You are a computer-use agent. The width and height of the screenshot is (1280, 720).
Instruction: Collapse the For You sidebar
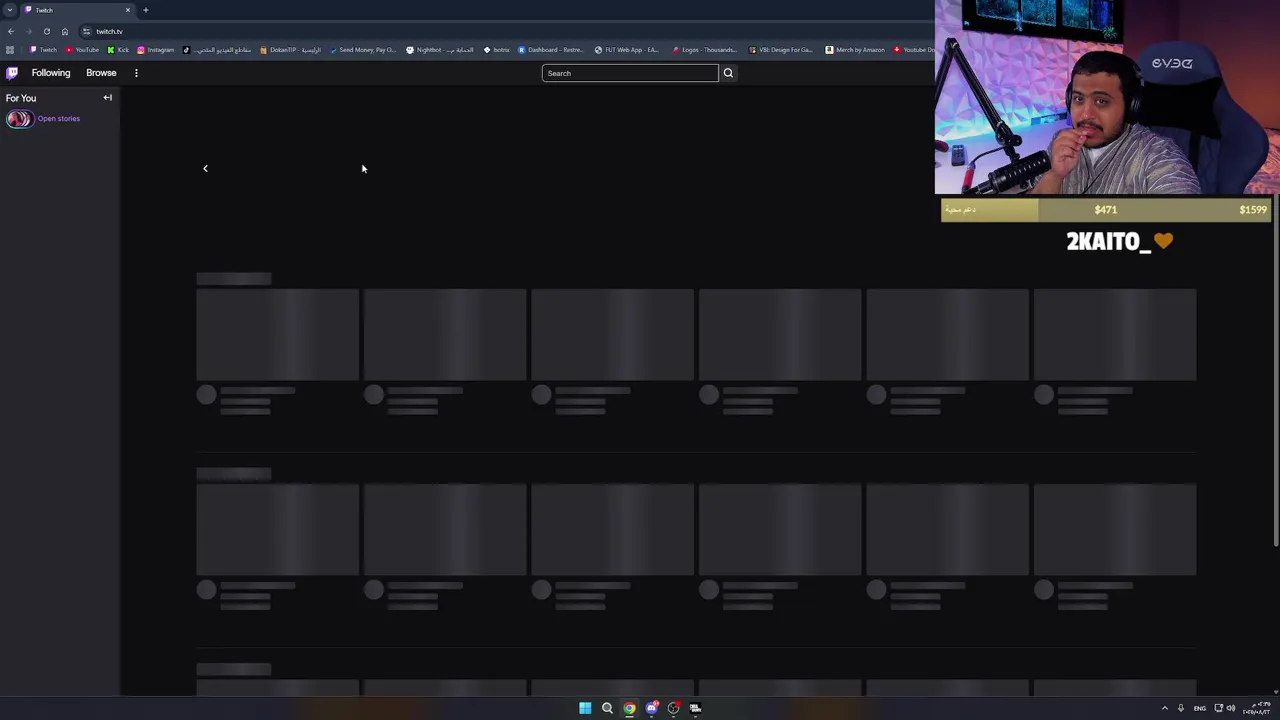(x=108, y=98)
